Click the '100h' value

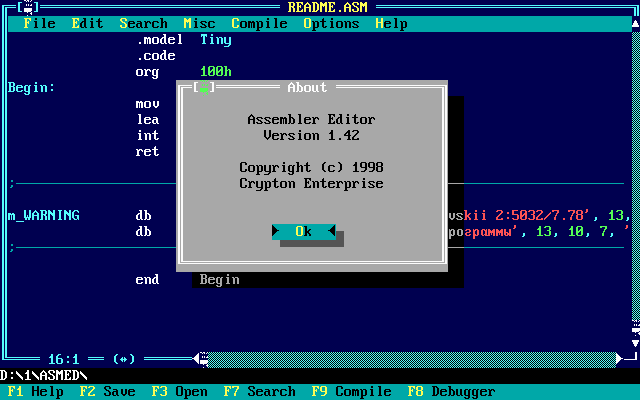(216, 72)
